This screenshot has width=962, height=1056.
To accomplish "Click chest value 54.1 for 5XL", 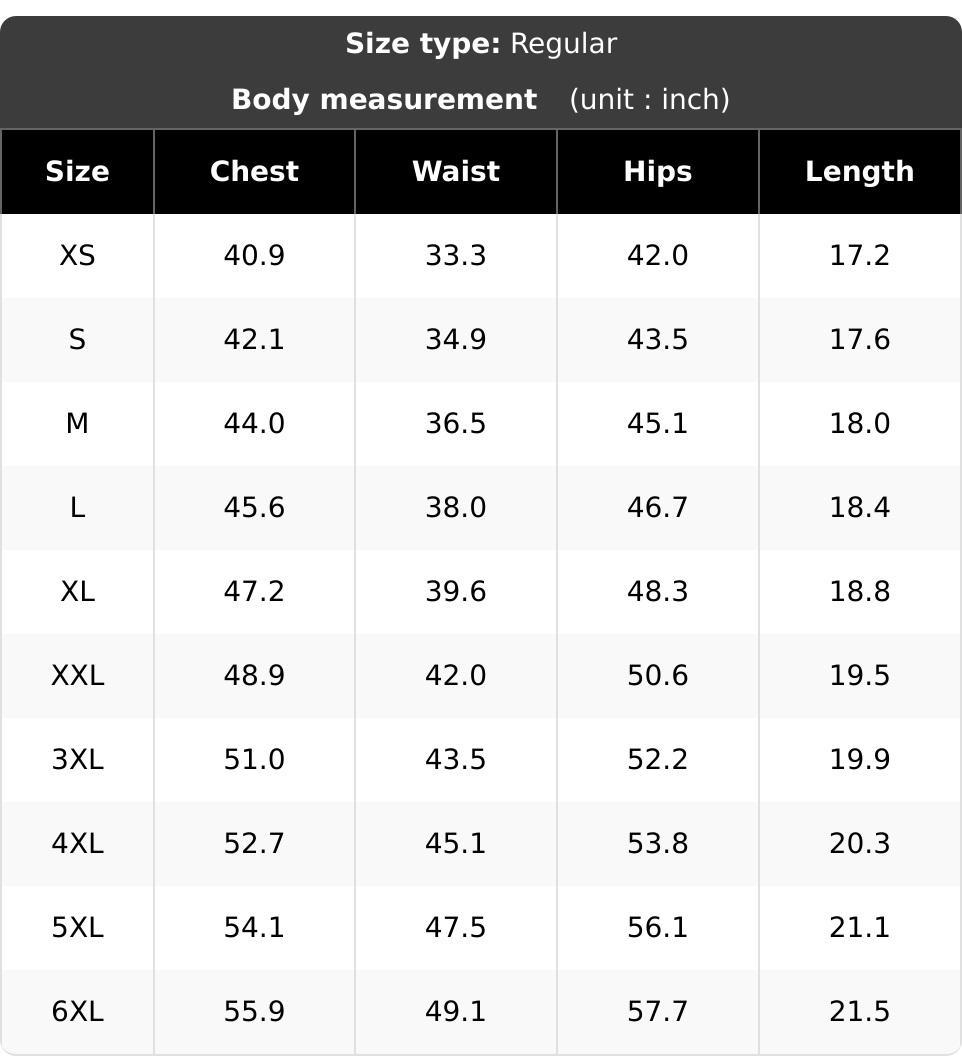I will (x=255, y=927).
